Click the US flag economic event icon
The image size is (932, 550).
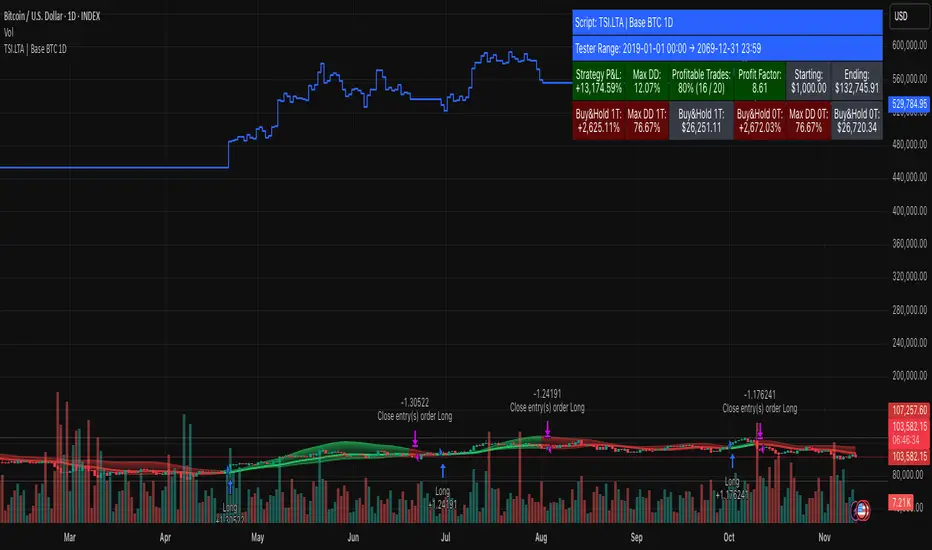click(861, 510)
